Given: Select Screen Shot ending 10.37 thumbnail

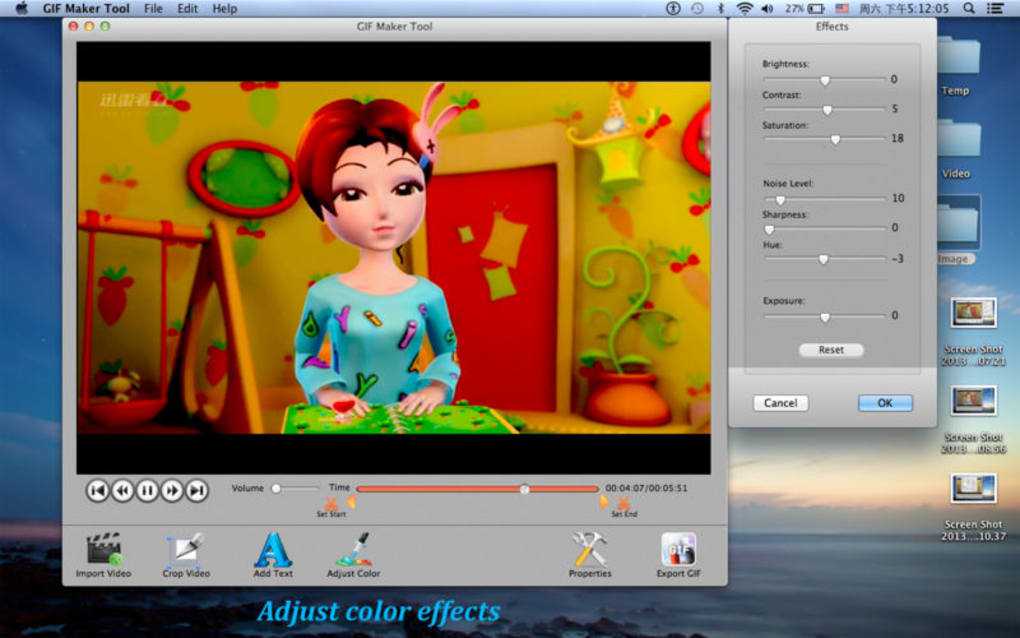Looking at the screenshot, I should click(973, 488).
